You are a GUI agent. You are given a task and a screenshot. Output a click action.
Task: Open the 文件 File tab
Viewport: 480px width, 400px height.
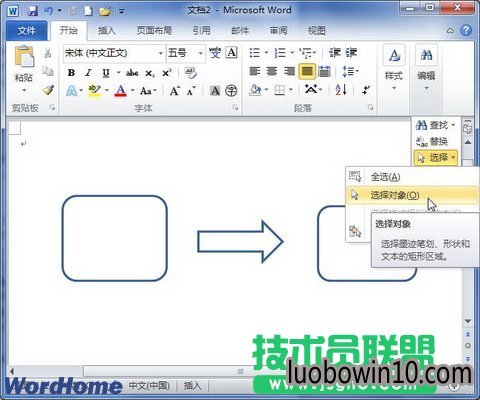click(27, 31)
